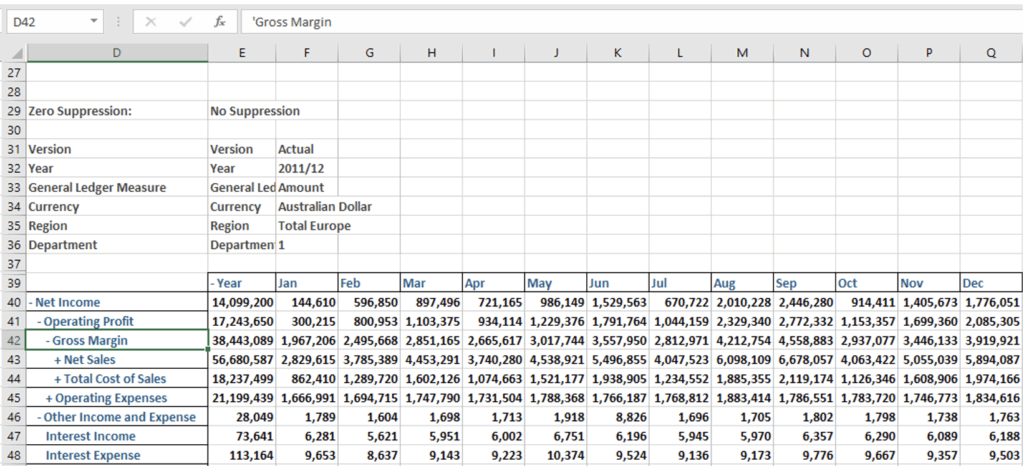Click the Enter checkmark in formula bar
Image resolution: width=1024 pixels, height=466 pixels.
[186, 21]
